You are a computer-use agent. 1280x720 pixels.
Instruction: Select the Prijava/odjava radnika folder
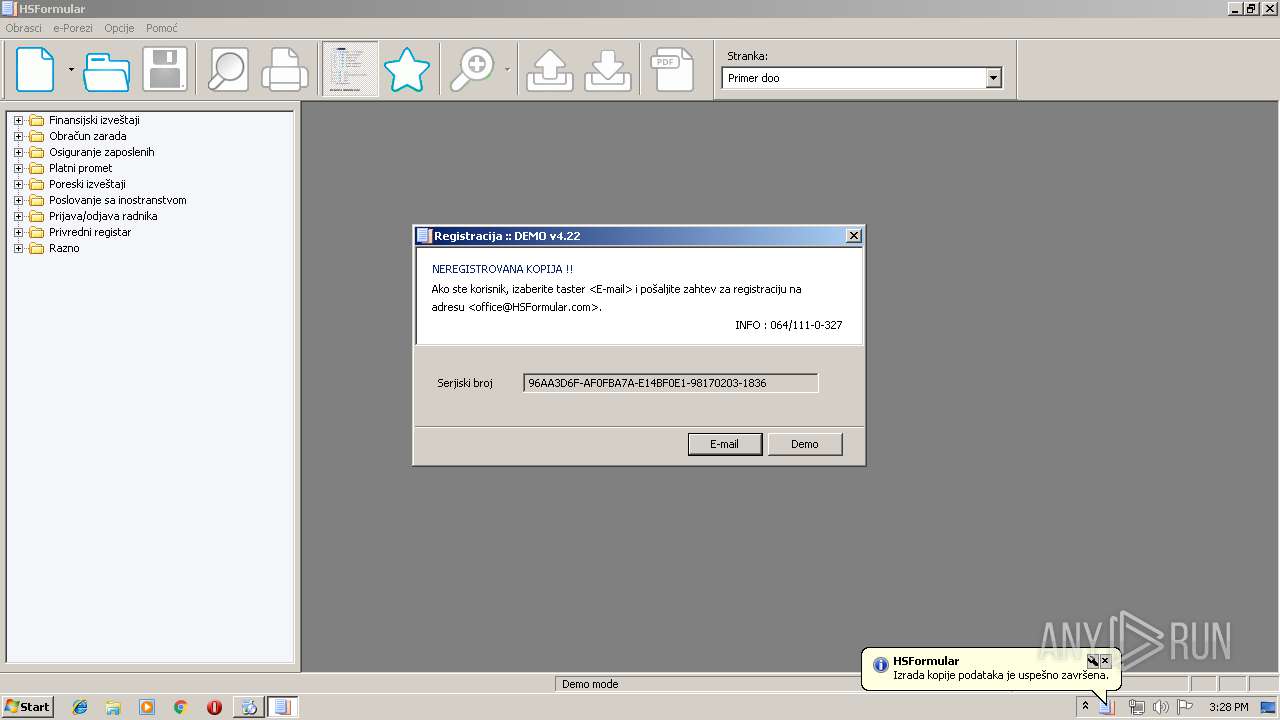click(103, 216)
